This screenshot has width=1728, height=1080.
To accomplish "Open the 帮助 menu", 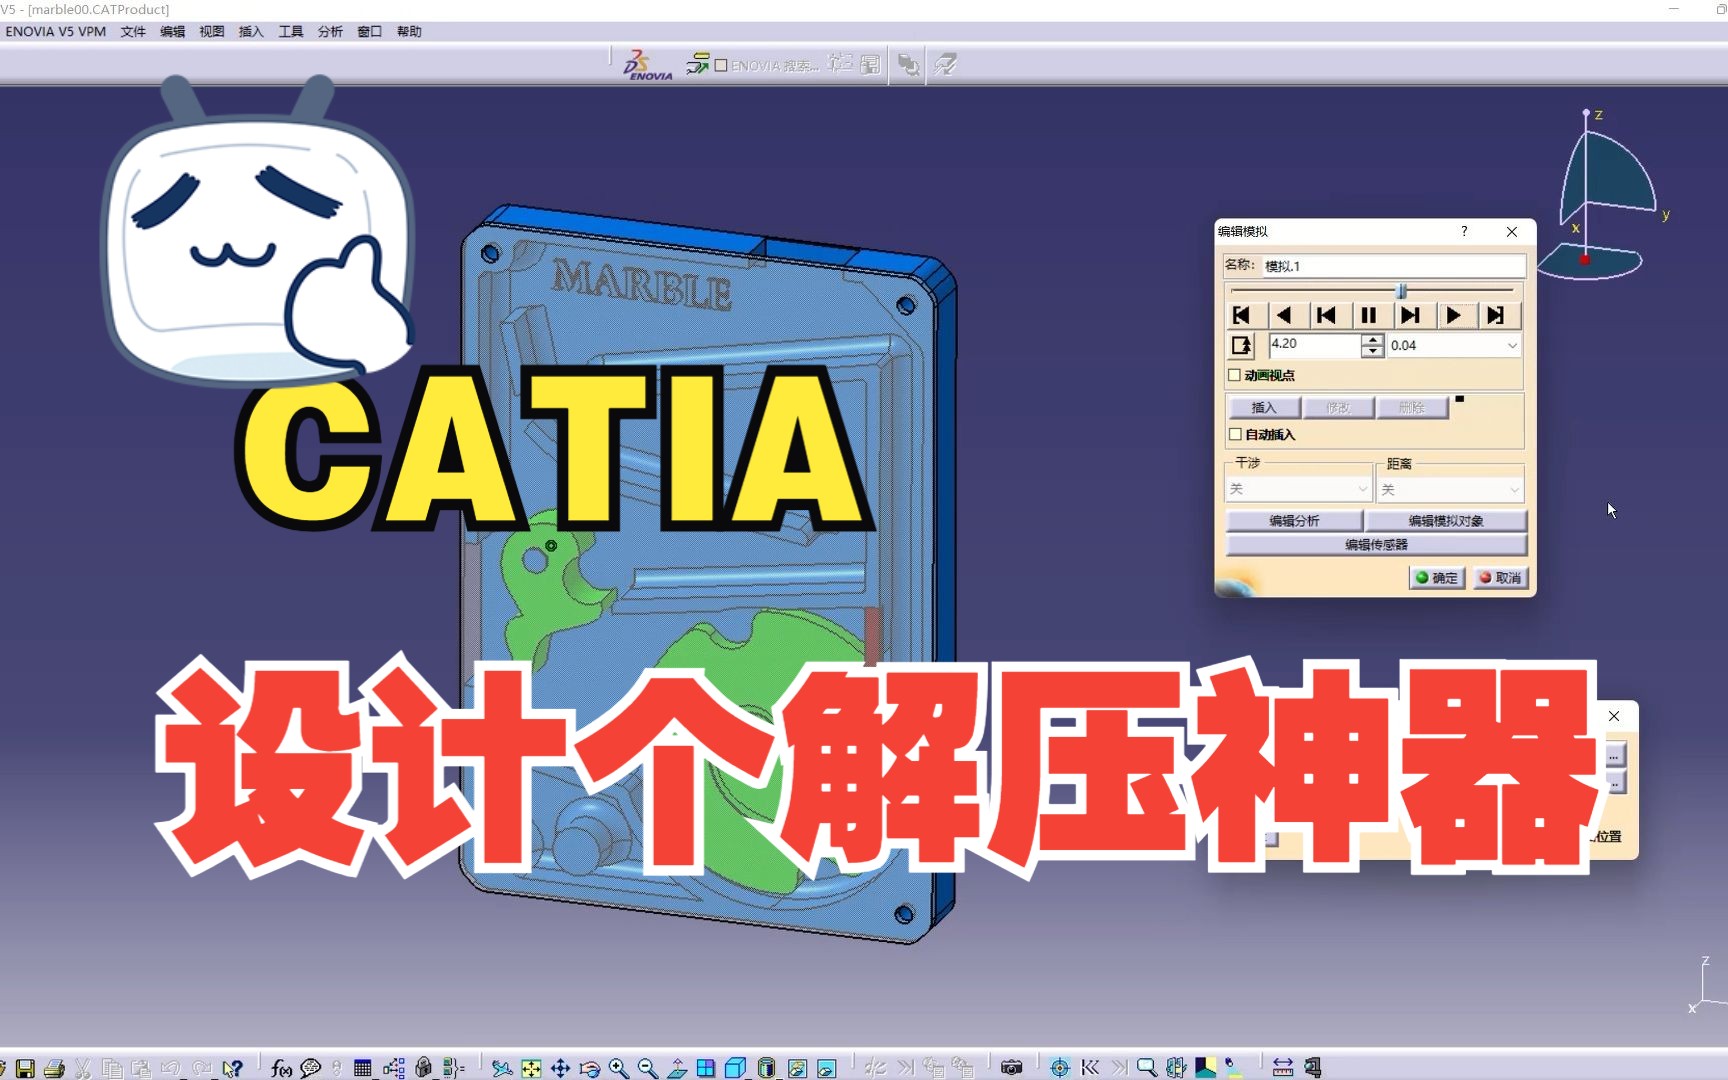I will (409, 32).
